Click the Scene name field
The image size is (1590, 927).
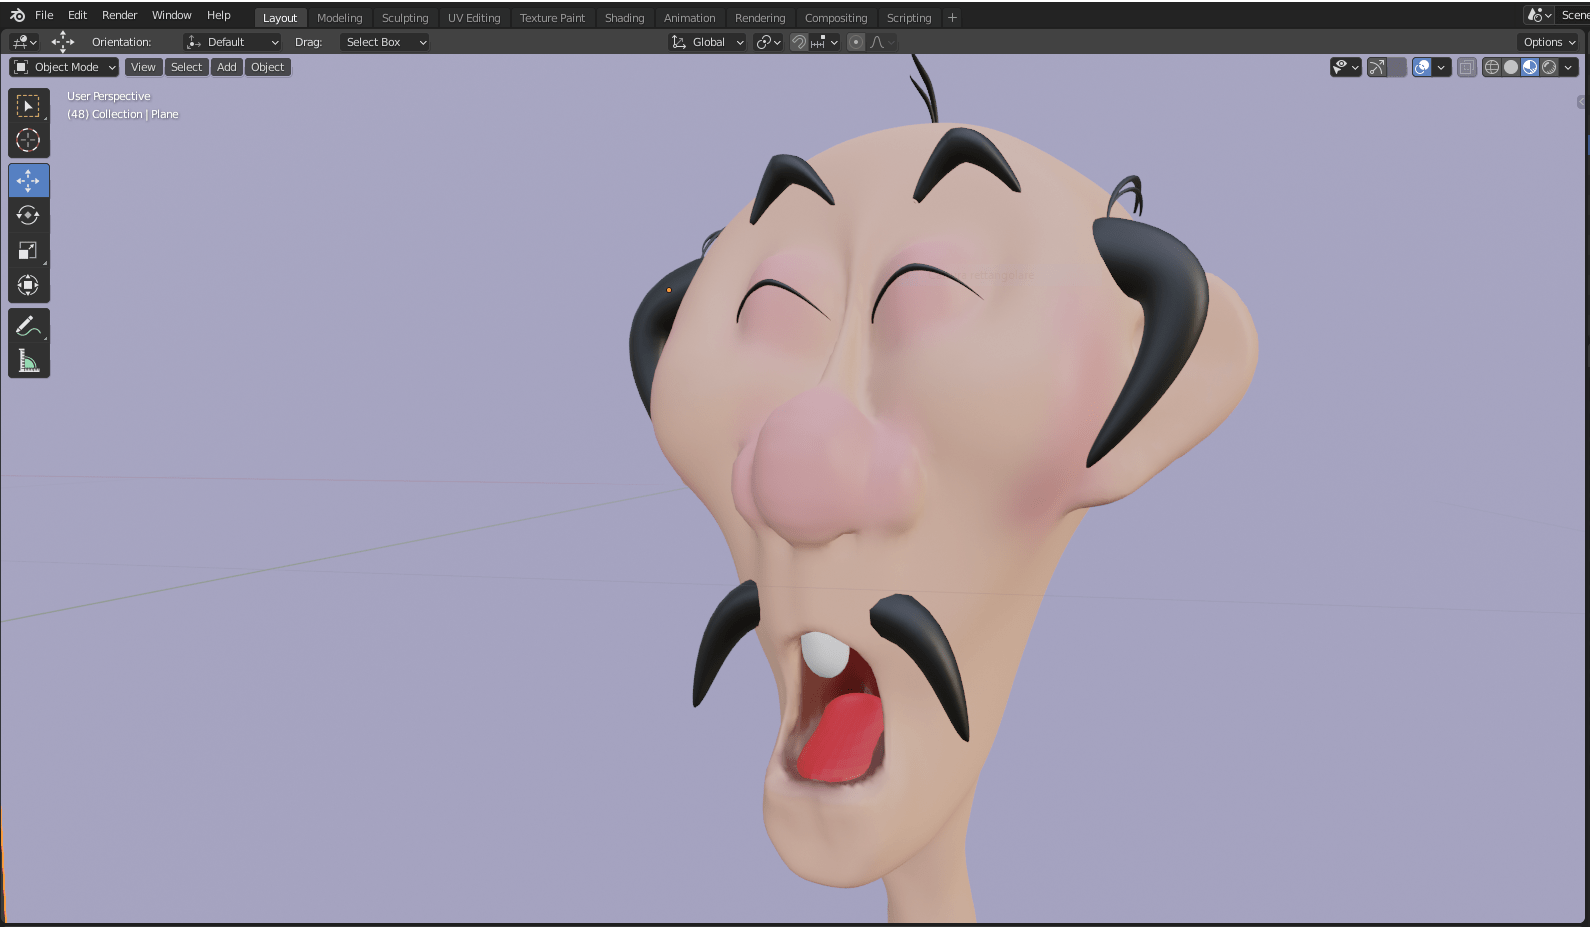(x=1574, y=15)
